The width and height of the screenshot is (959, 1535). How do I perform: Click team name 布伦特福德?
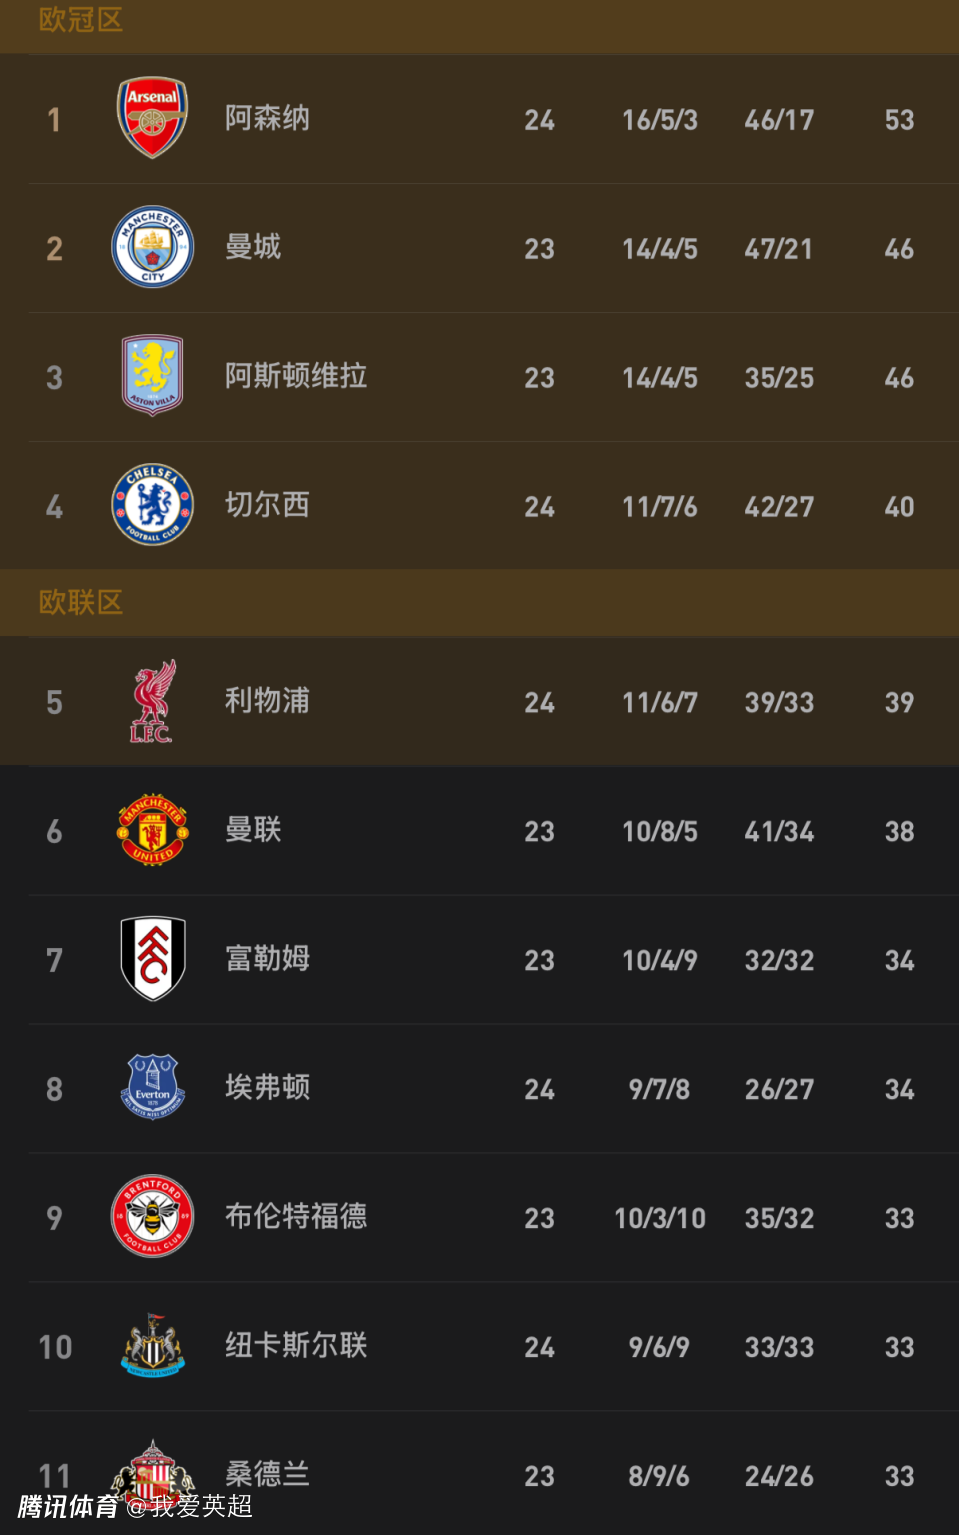click(296, 1216)
